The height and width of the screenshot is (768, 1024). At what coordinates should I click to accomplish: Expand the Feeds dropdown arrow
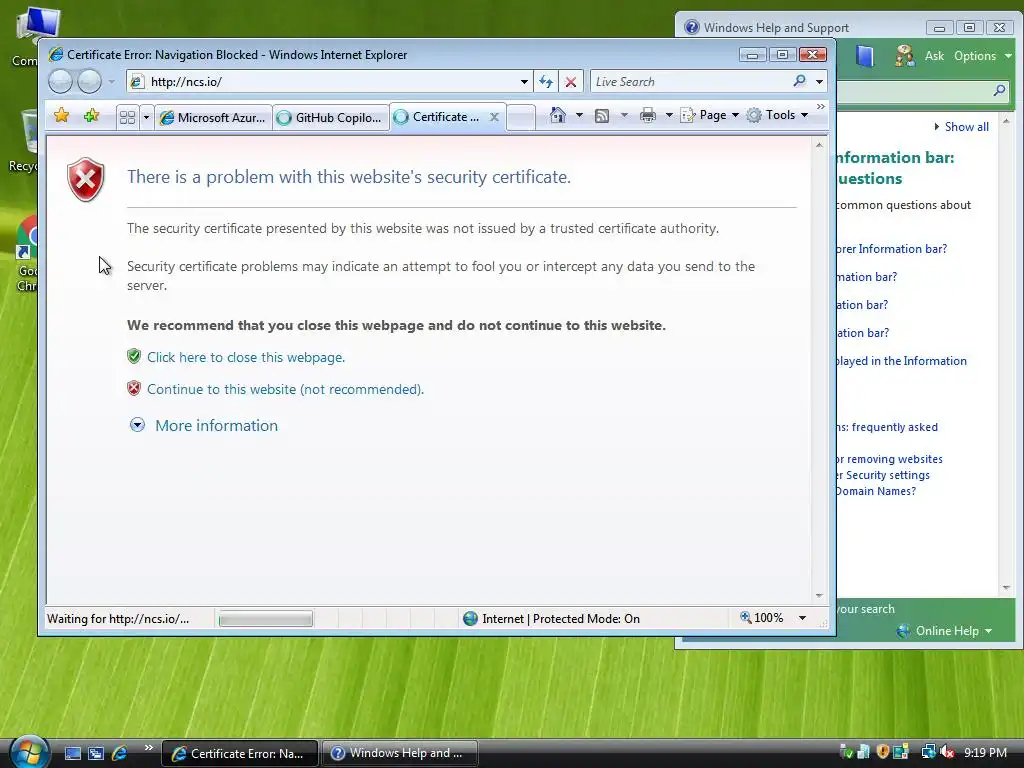coord(624,116)
